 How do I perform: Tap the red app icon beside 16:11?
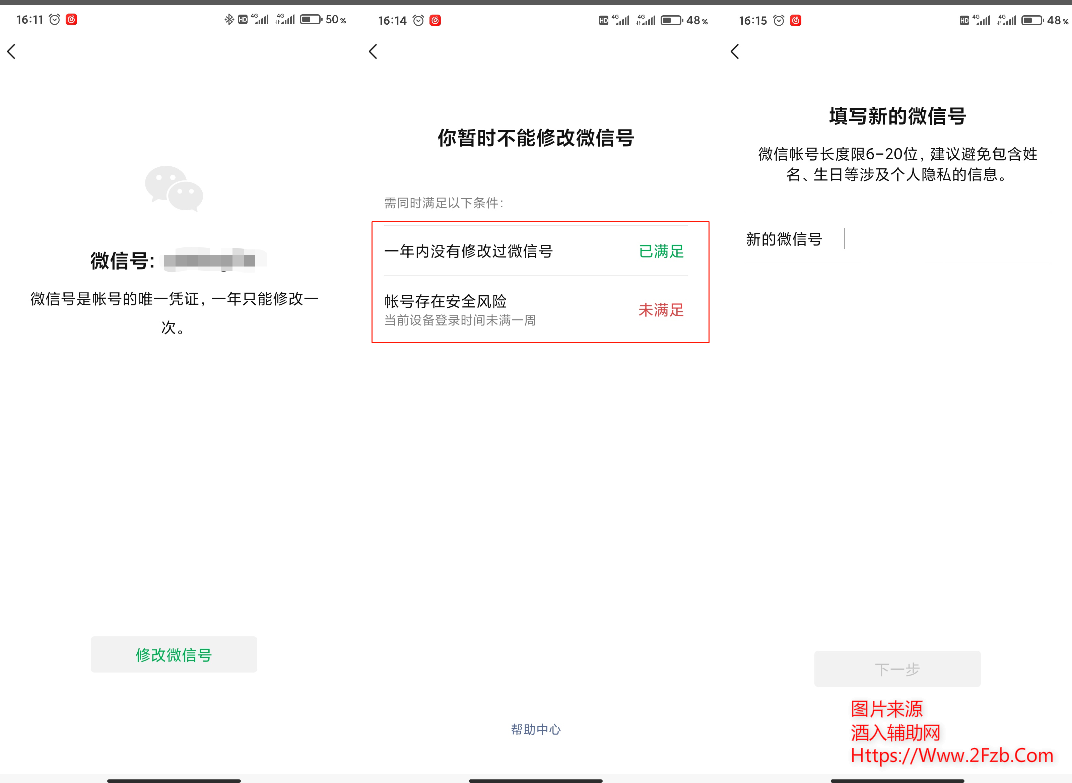(x=72, y=20)
